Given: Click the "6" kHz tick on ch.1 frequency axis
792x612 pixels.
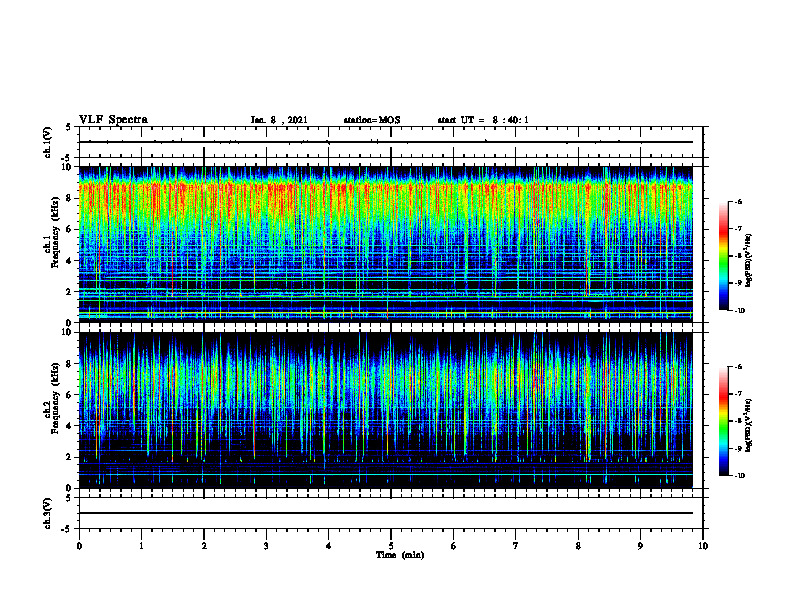Looking at the screenshot, I should pyautogui.click(x=70, y=229).
